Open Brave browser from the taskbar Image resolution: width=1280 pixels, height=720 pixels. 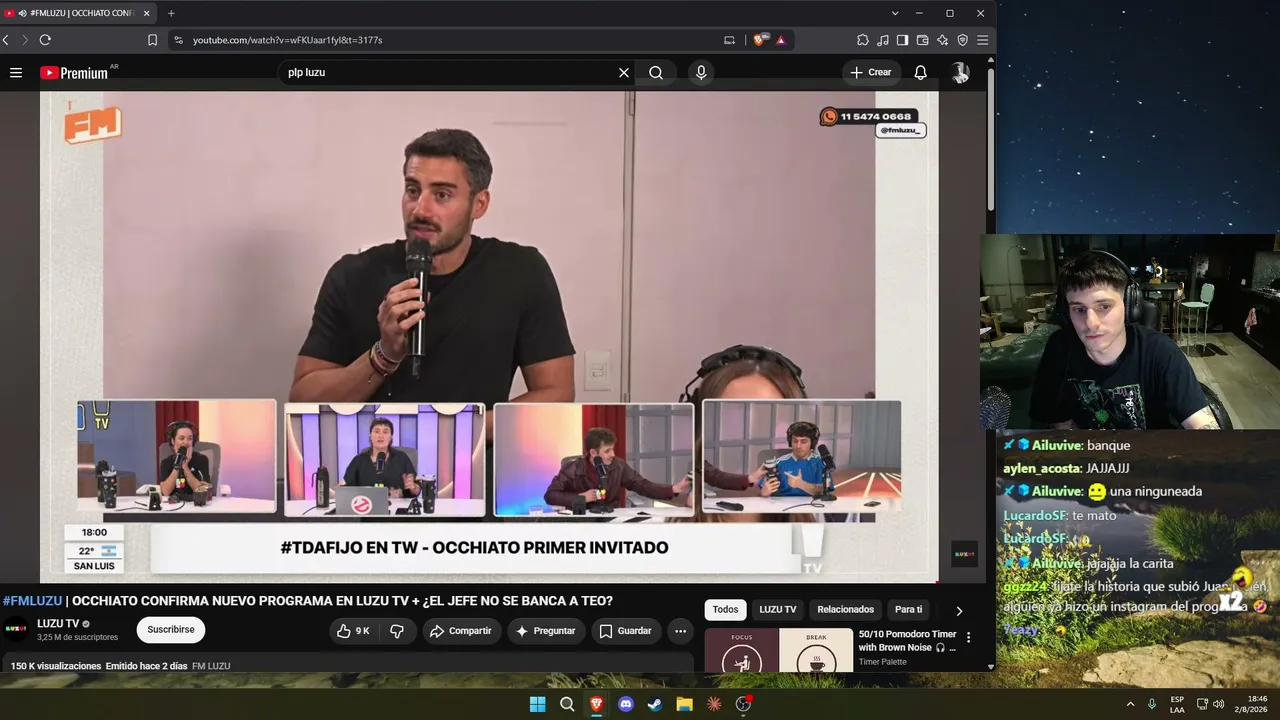[597, 704]
